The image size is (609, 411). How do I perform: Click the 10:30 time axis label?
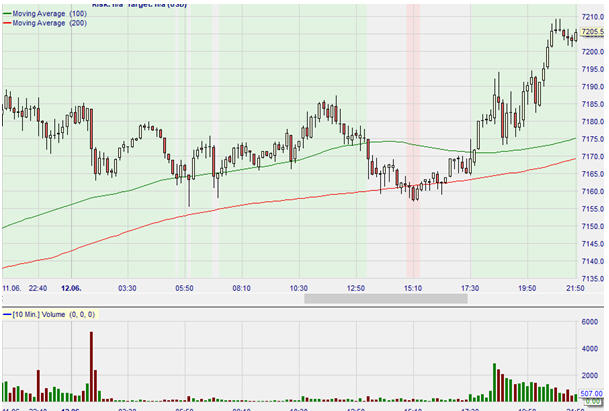[299, 288]
